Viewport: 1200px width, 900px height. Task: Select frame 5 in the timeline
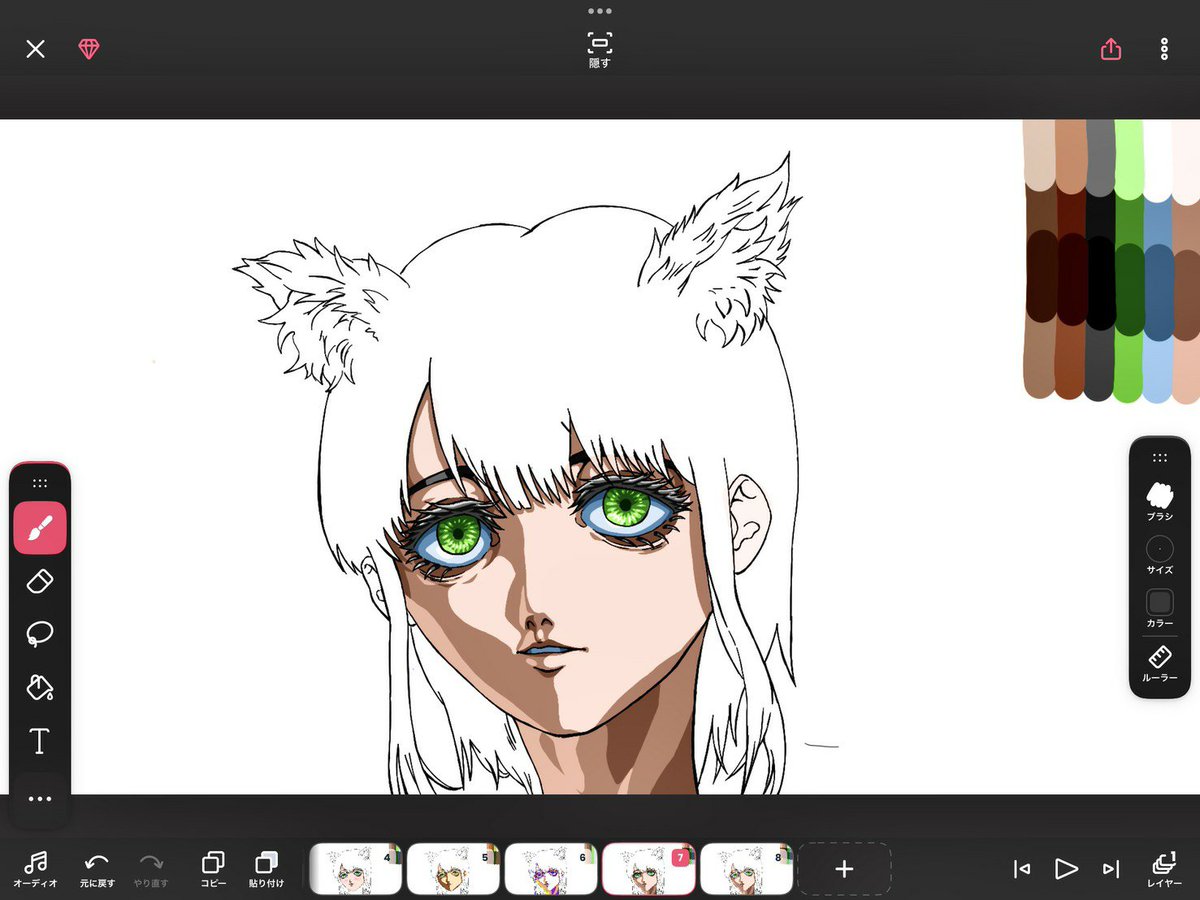click(453, 868)
